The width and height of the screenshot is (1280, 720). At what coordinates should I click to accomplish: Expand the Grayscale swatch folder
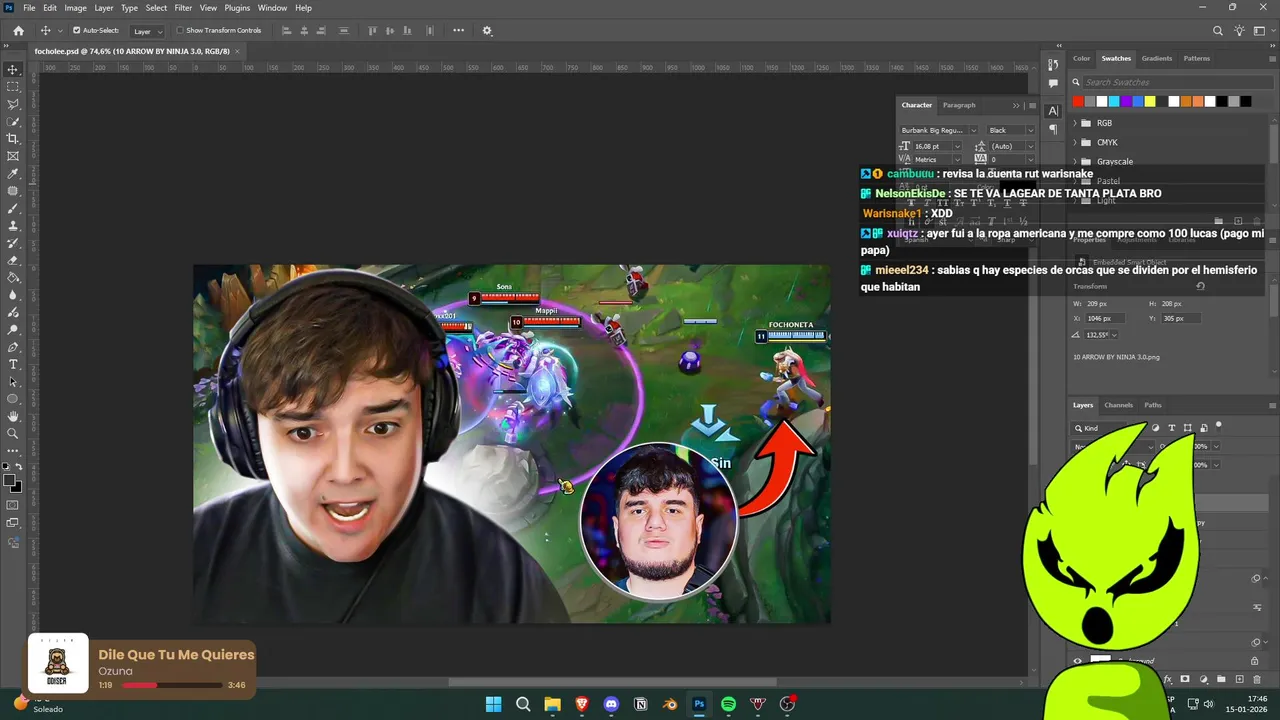point(1075,161)
